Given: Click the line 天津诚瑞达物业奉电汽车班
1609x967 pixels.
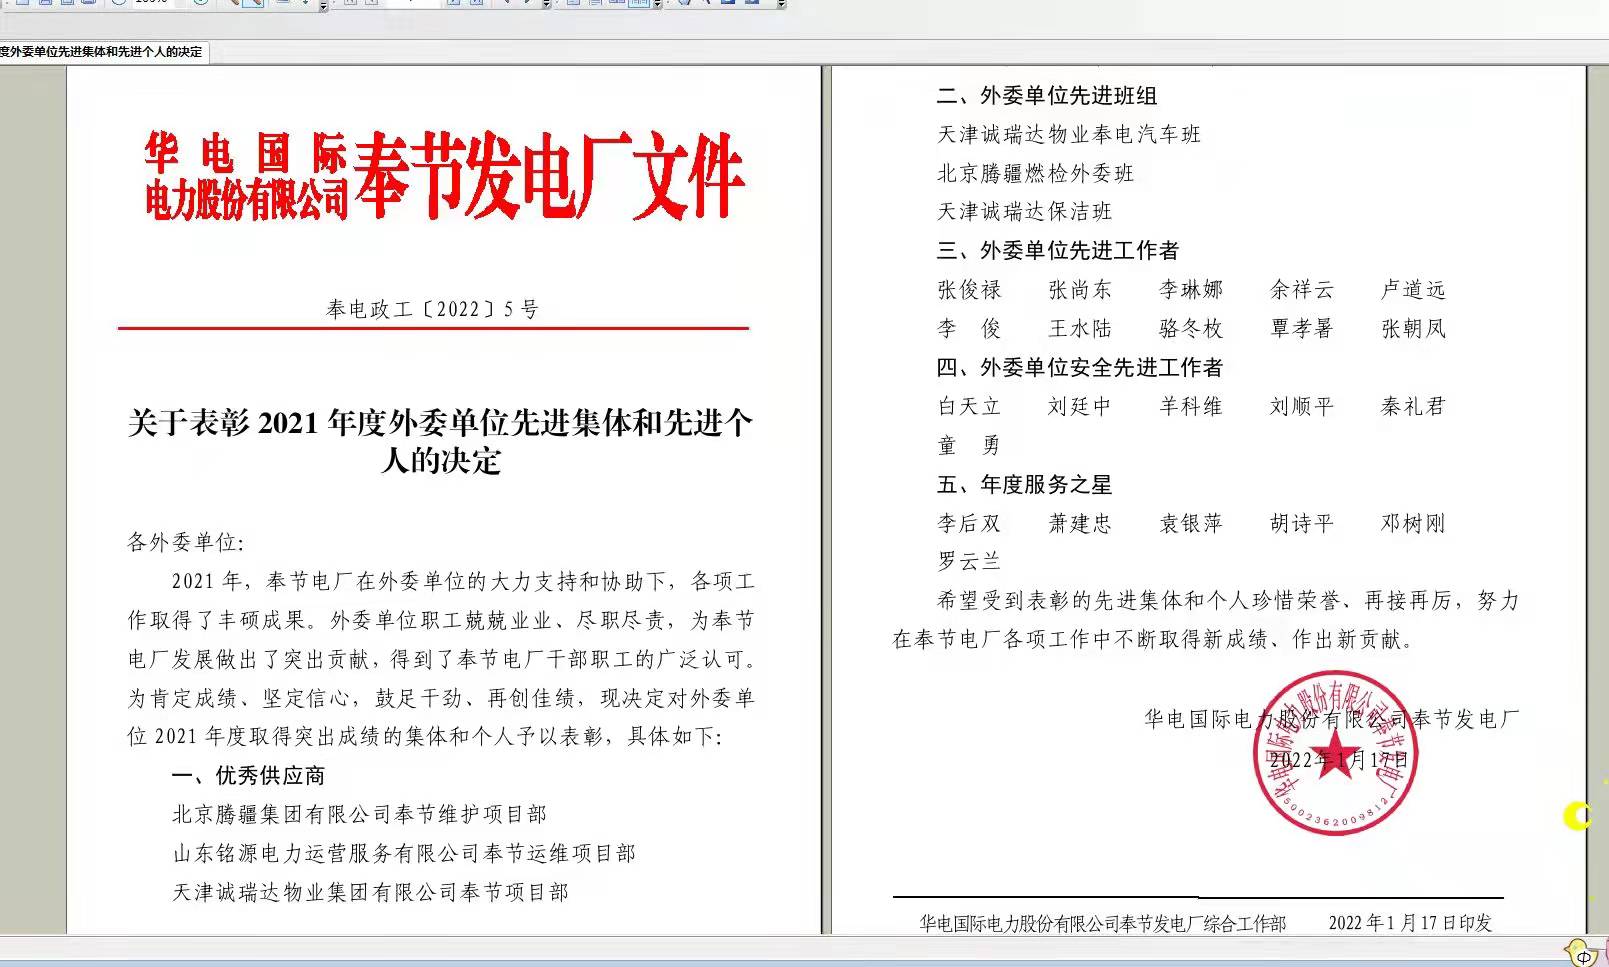Looking at the screenshot, I should coord(1069,134).
